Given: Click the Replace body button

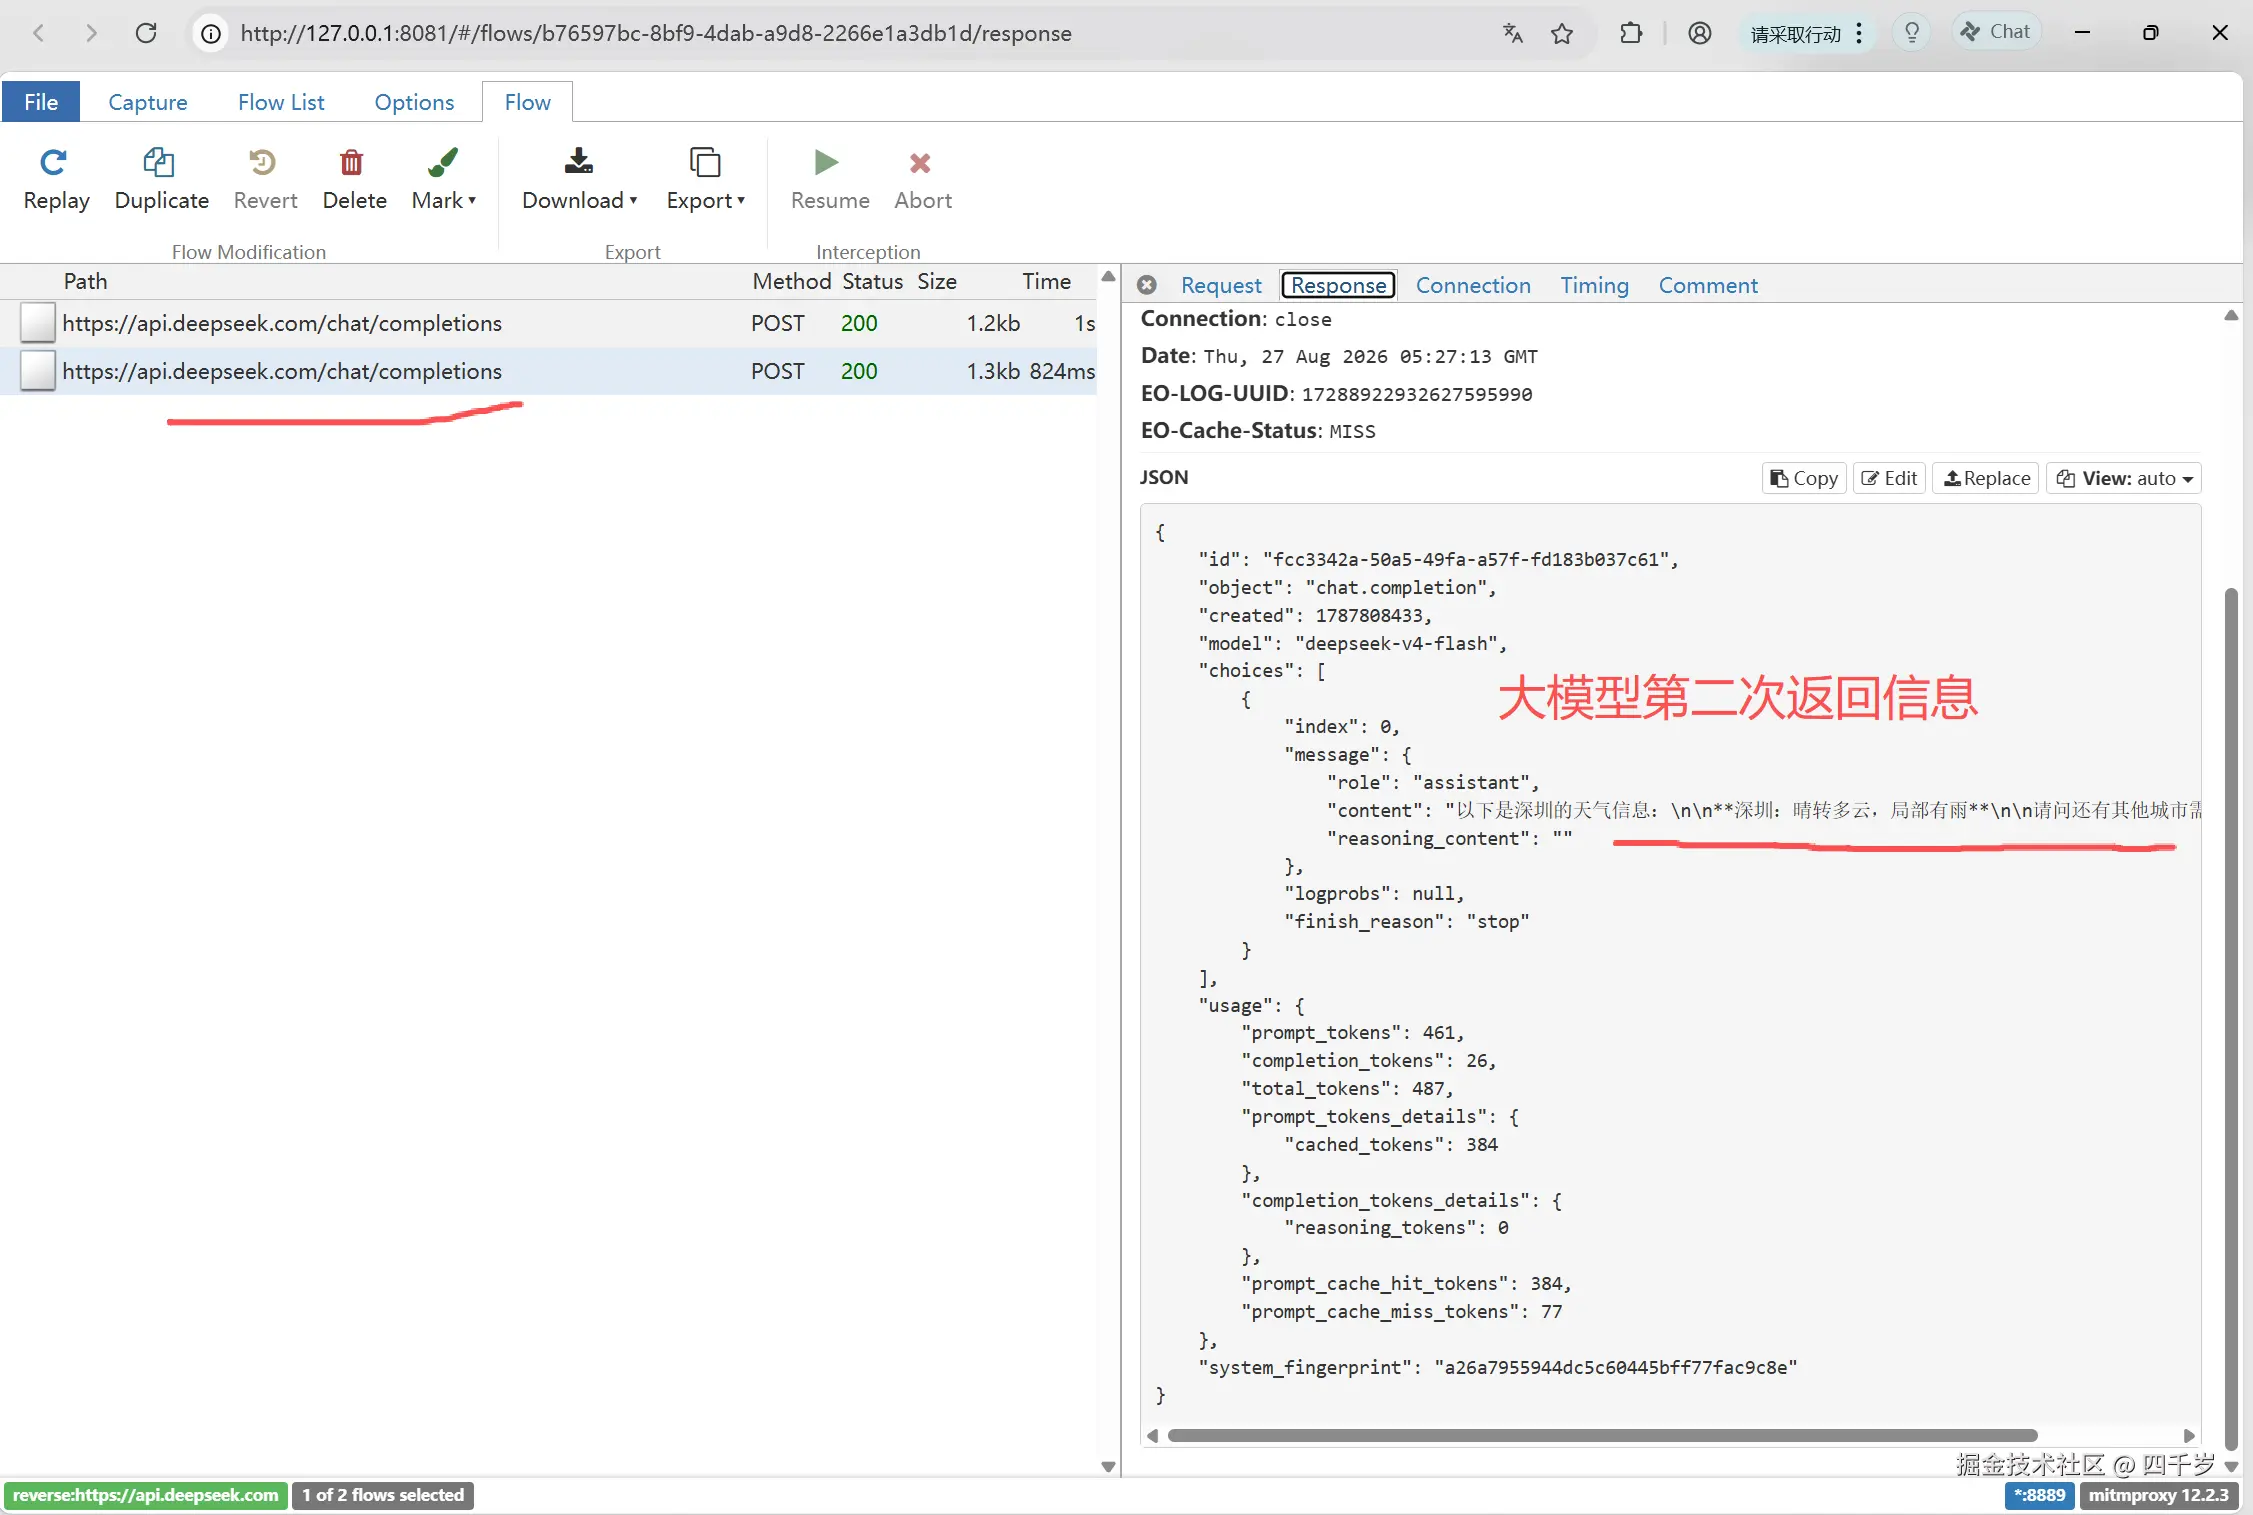Looking at the screenshot, I should click(1986, 478).
